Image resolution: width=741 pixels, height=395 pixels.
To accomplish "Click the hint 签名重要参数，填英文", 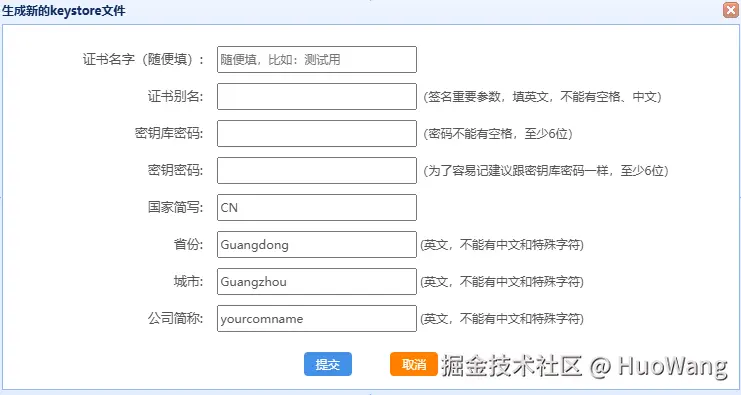I will (542, 97).
